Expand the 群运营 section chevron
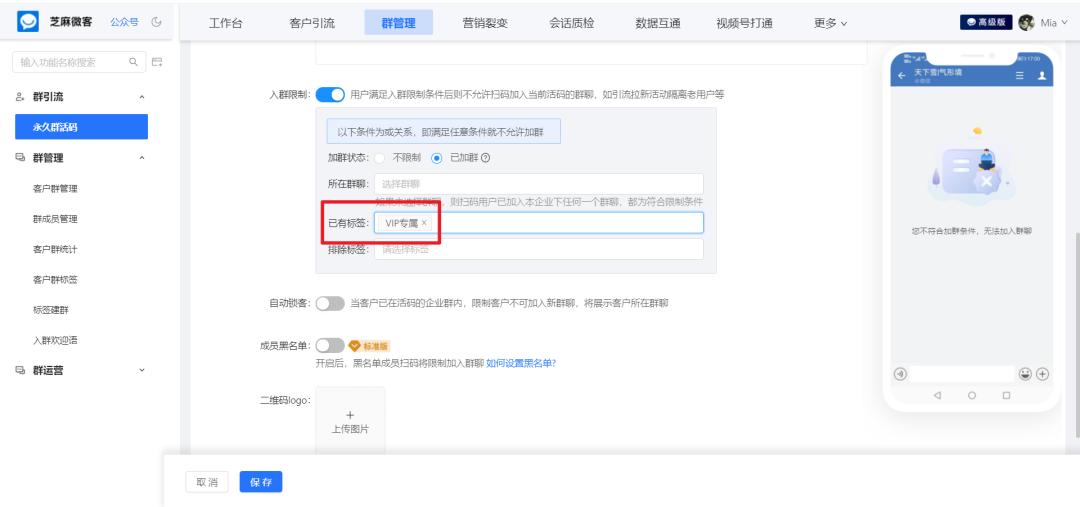 tap(142, 371)
